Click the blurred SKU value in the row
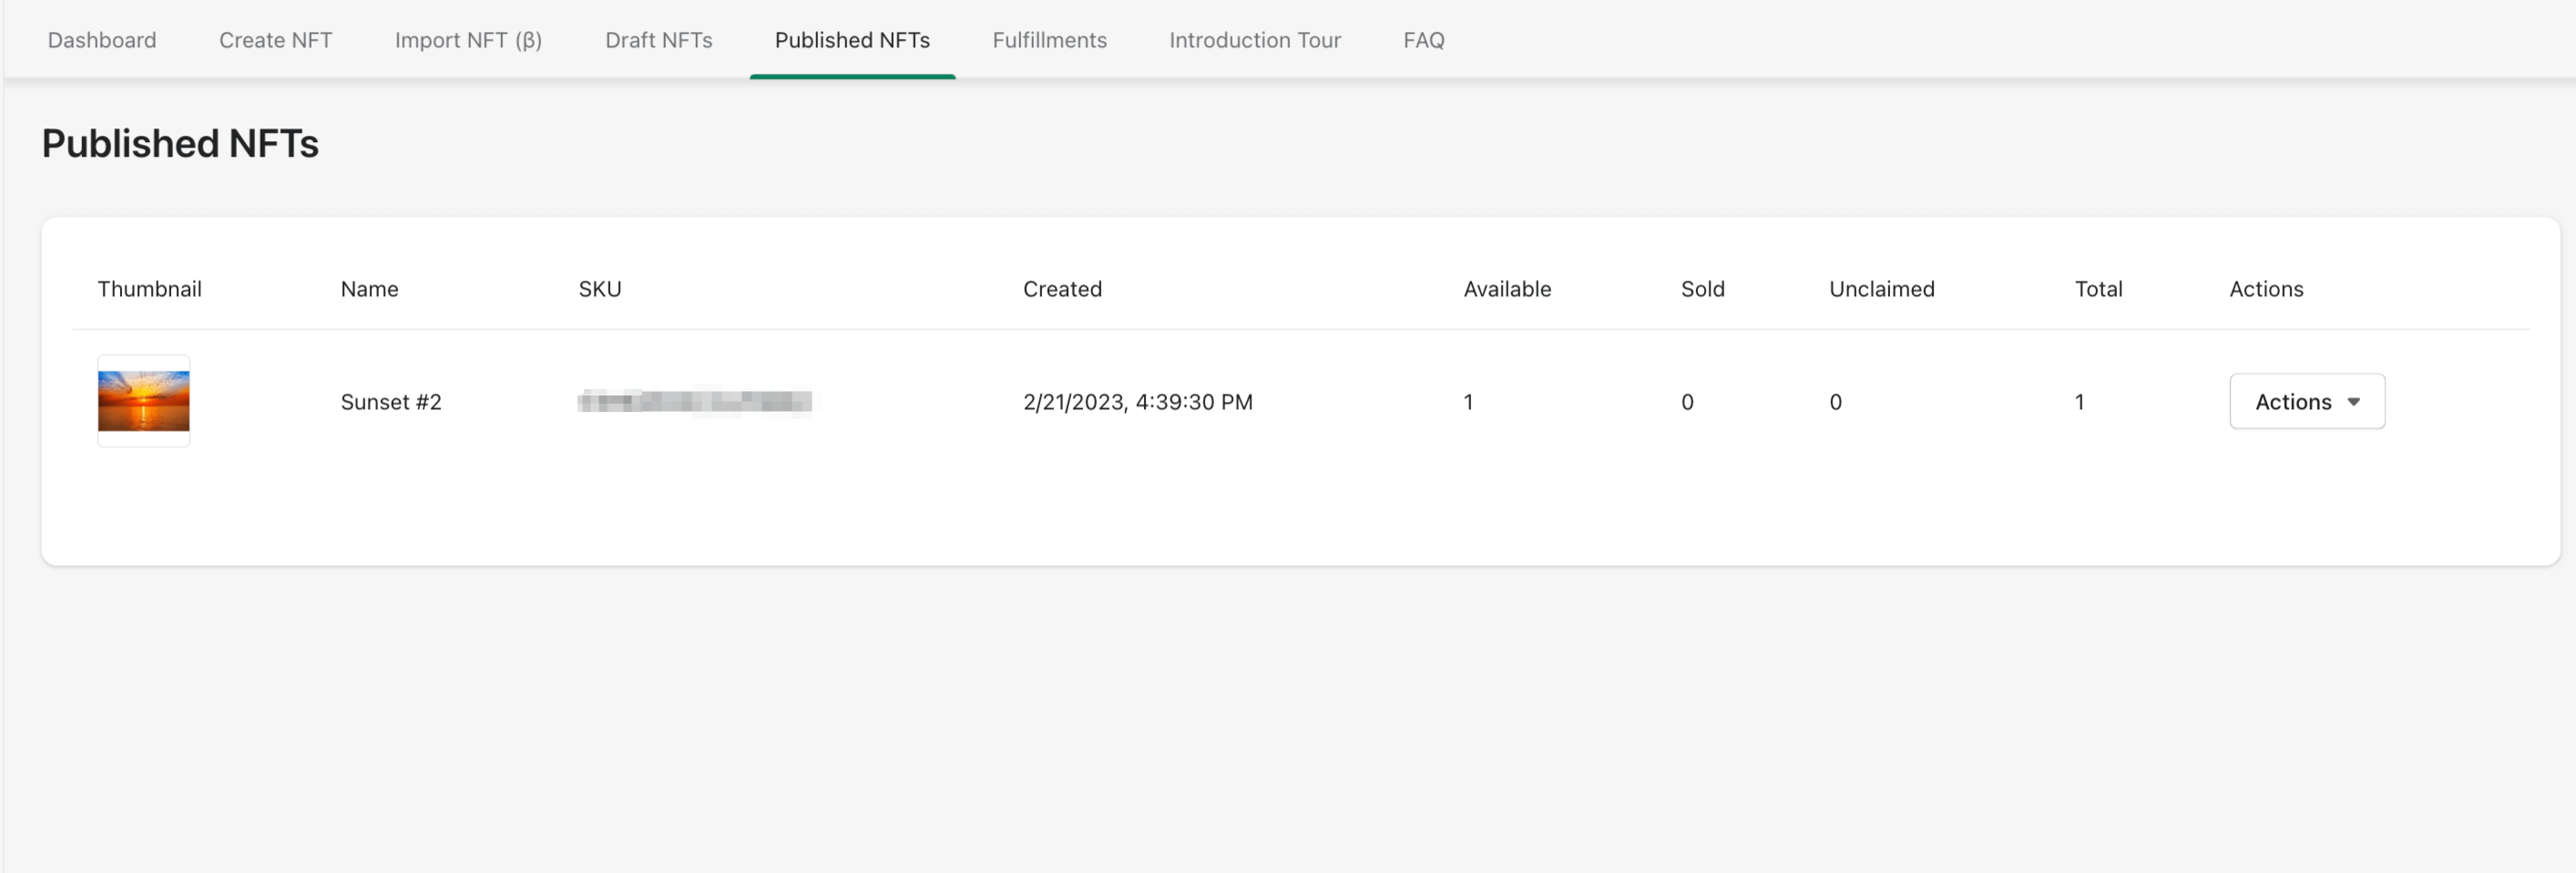Image resolution: width=2576 pixels, height=873 pixels. 694,402
